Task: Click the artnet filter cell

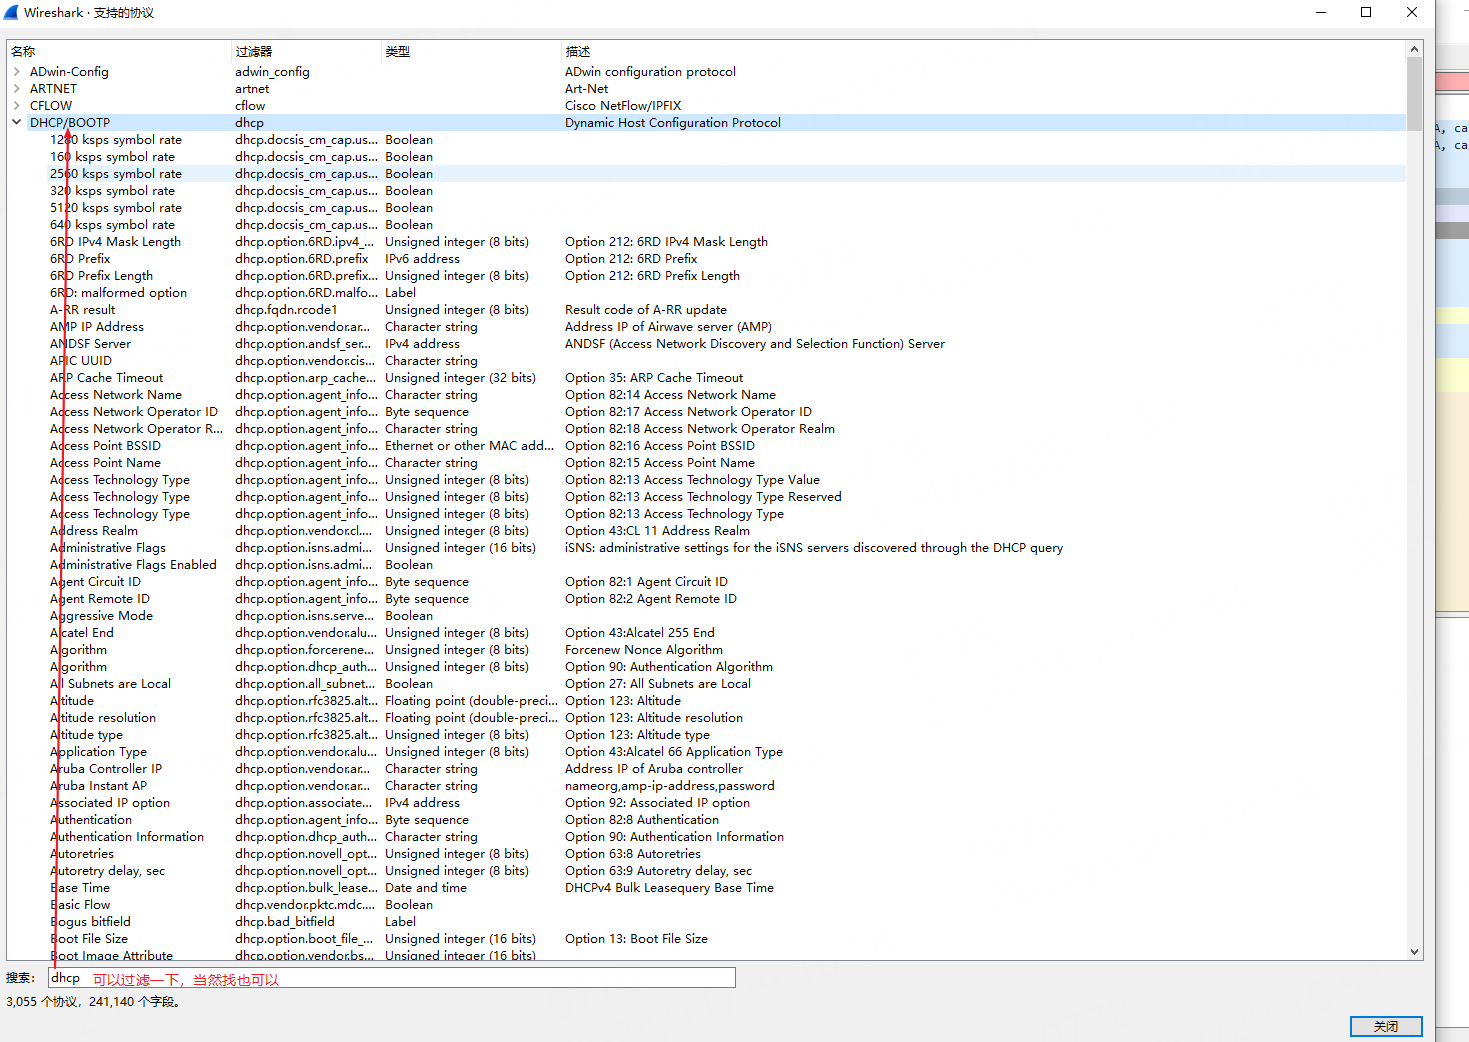Action: coord(252,89)
